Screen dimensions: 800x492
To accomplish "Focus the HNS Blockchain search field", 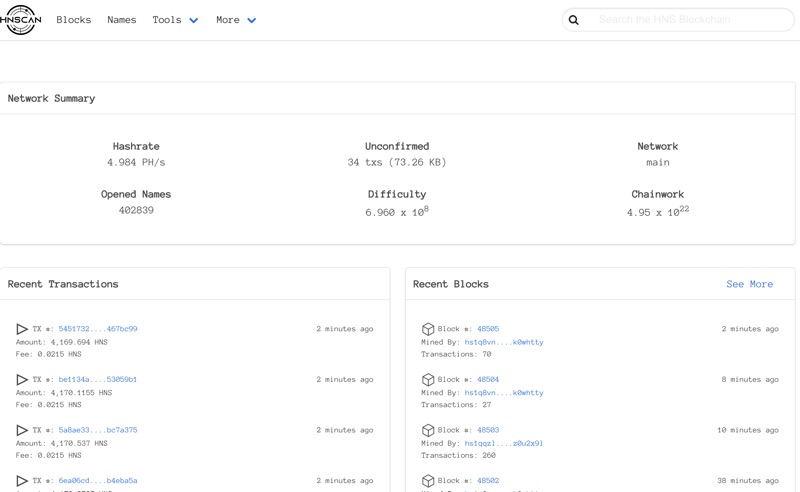I will pyautogui.click(x=690, y=20).
